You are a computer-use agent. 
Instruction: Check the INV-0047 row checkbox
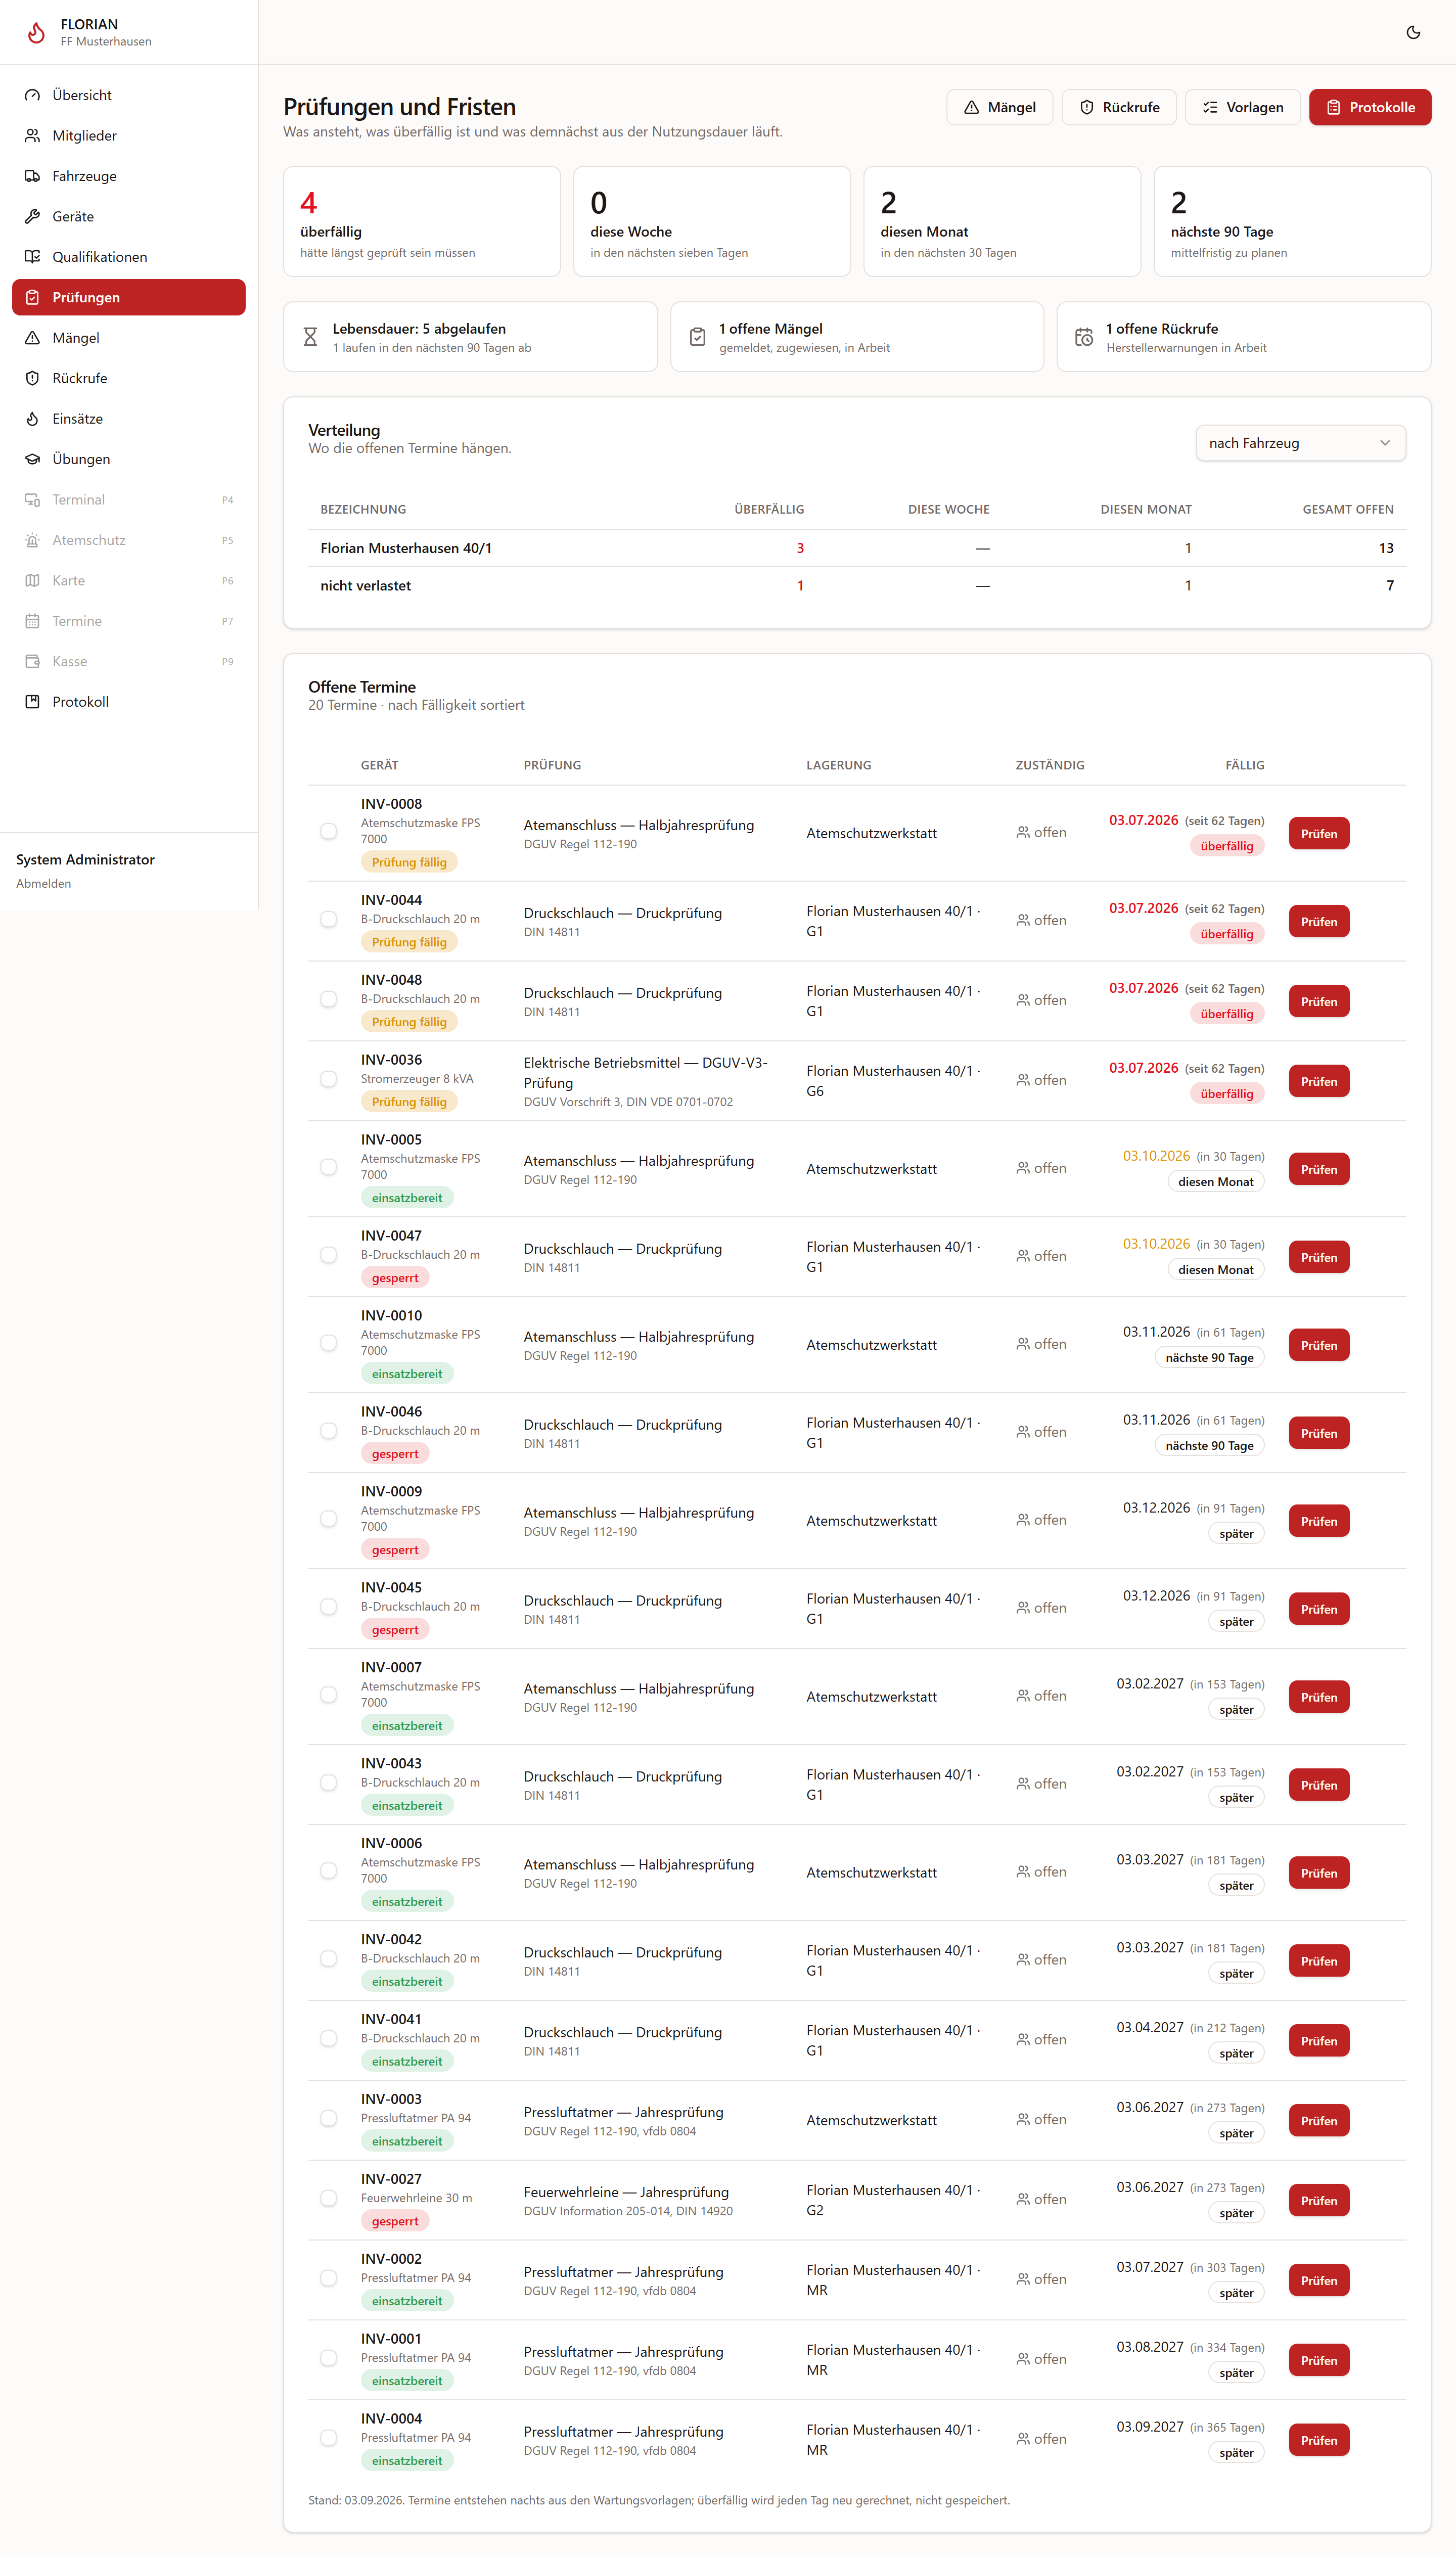coord(328,1256)
